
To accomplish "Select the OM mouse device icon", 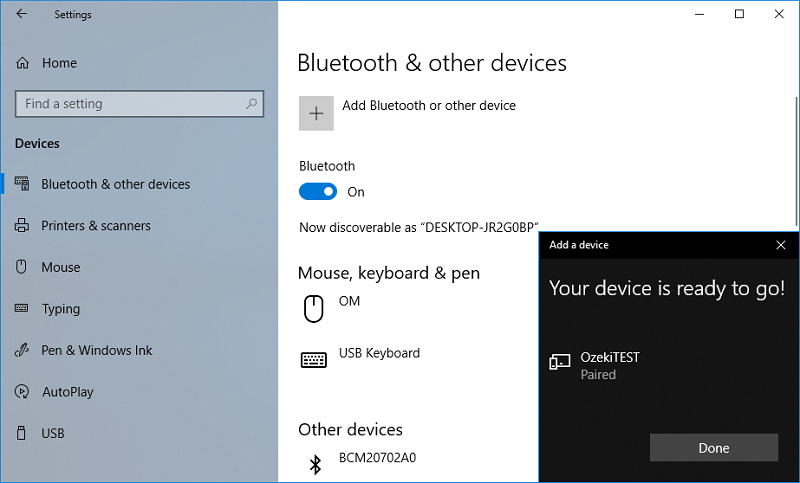I will pos(314,309).
